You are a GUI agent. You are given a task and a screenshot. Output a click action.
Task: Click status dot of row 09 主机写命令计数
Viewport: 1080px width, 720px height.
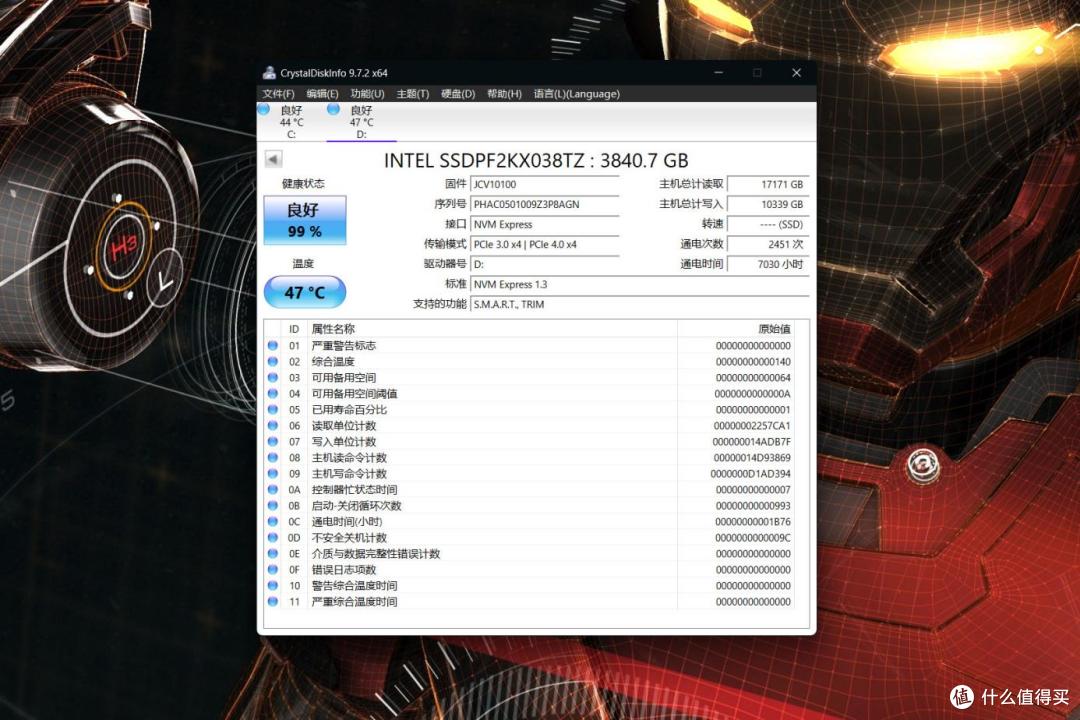(x=273, y=473)
